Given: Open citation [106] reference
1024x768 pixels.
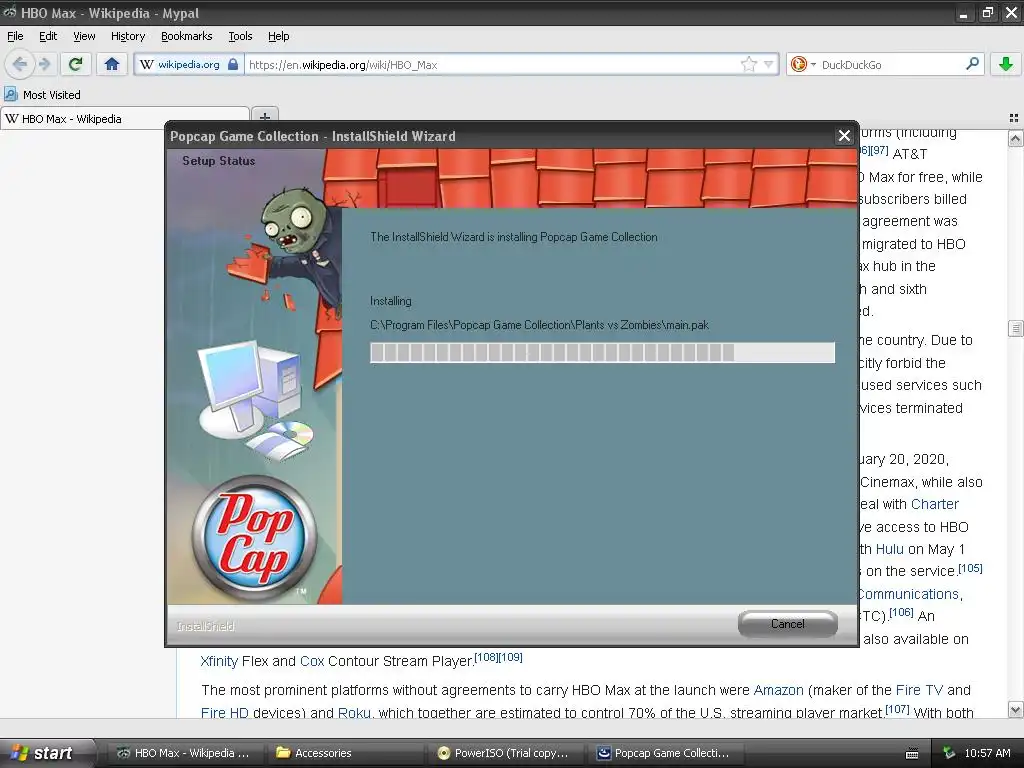Looking at the screenshot, I should click(901, 613).
